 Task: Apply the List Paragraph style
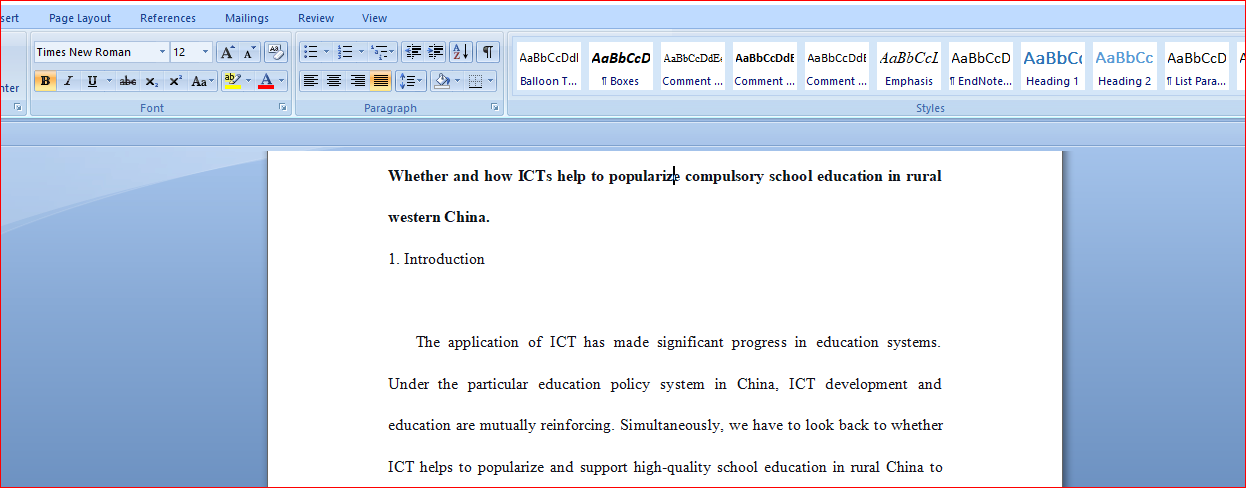(1197, 67)
